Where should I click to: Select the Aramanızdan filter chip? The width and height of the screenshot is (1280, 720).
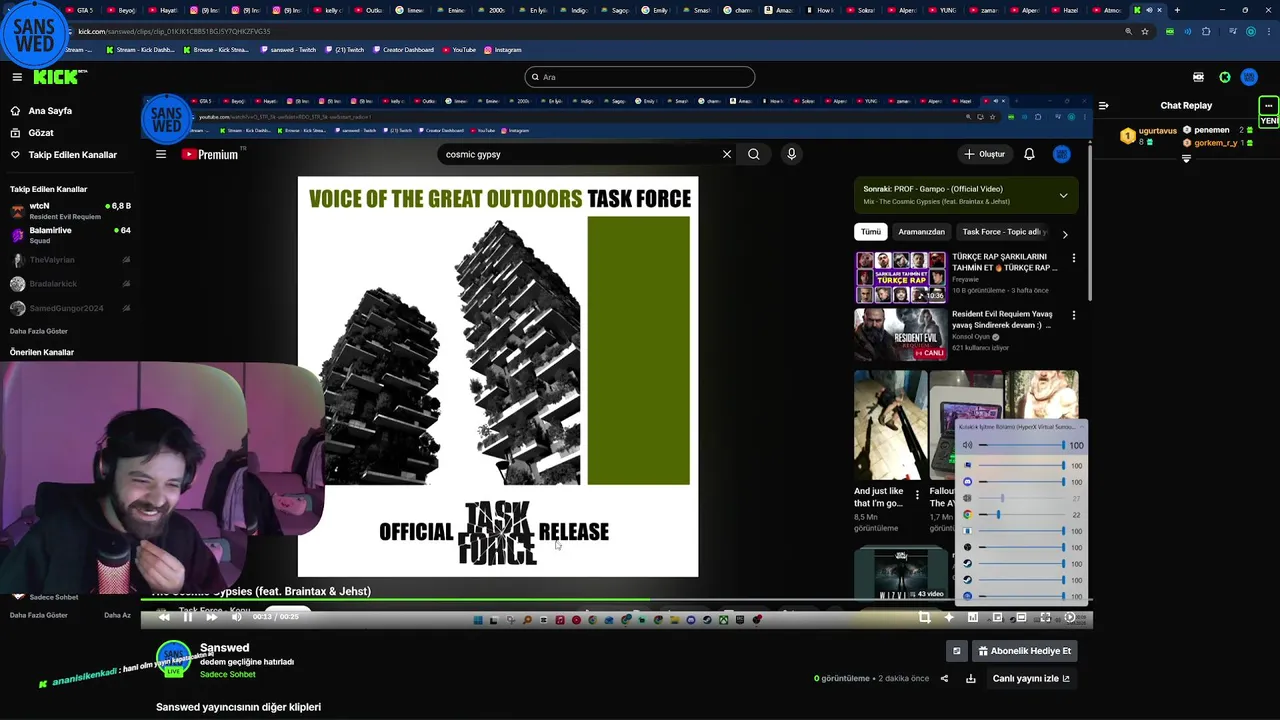click(921, 232)
